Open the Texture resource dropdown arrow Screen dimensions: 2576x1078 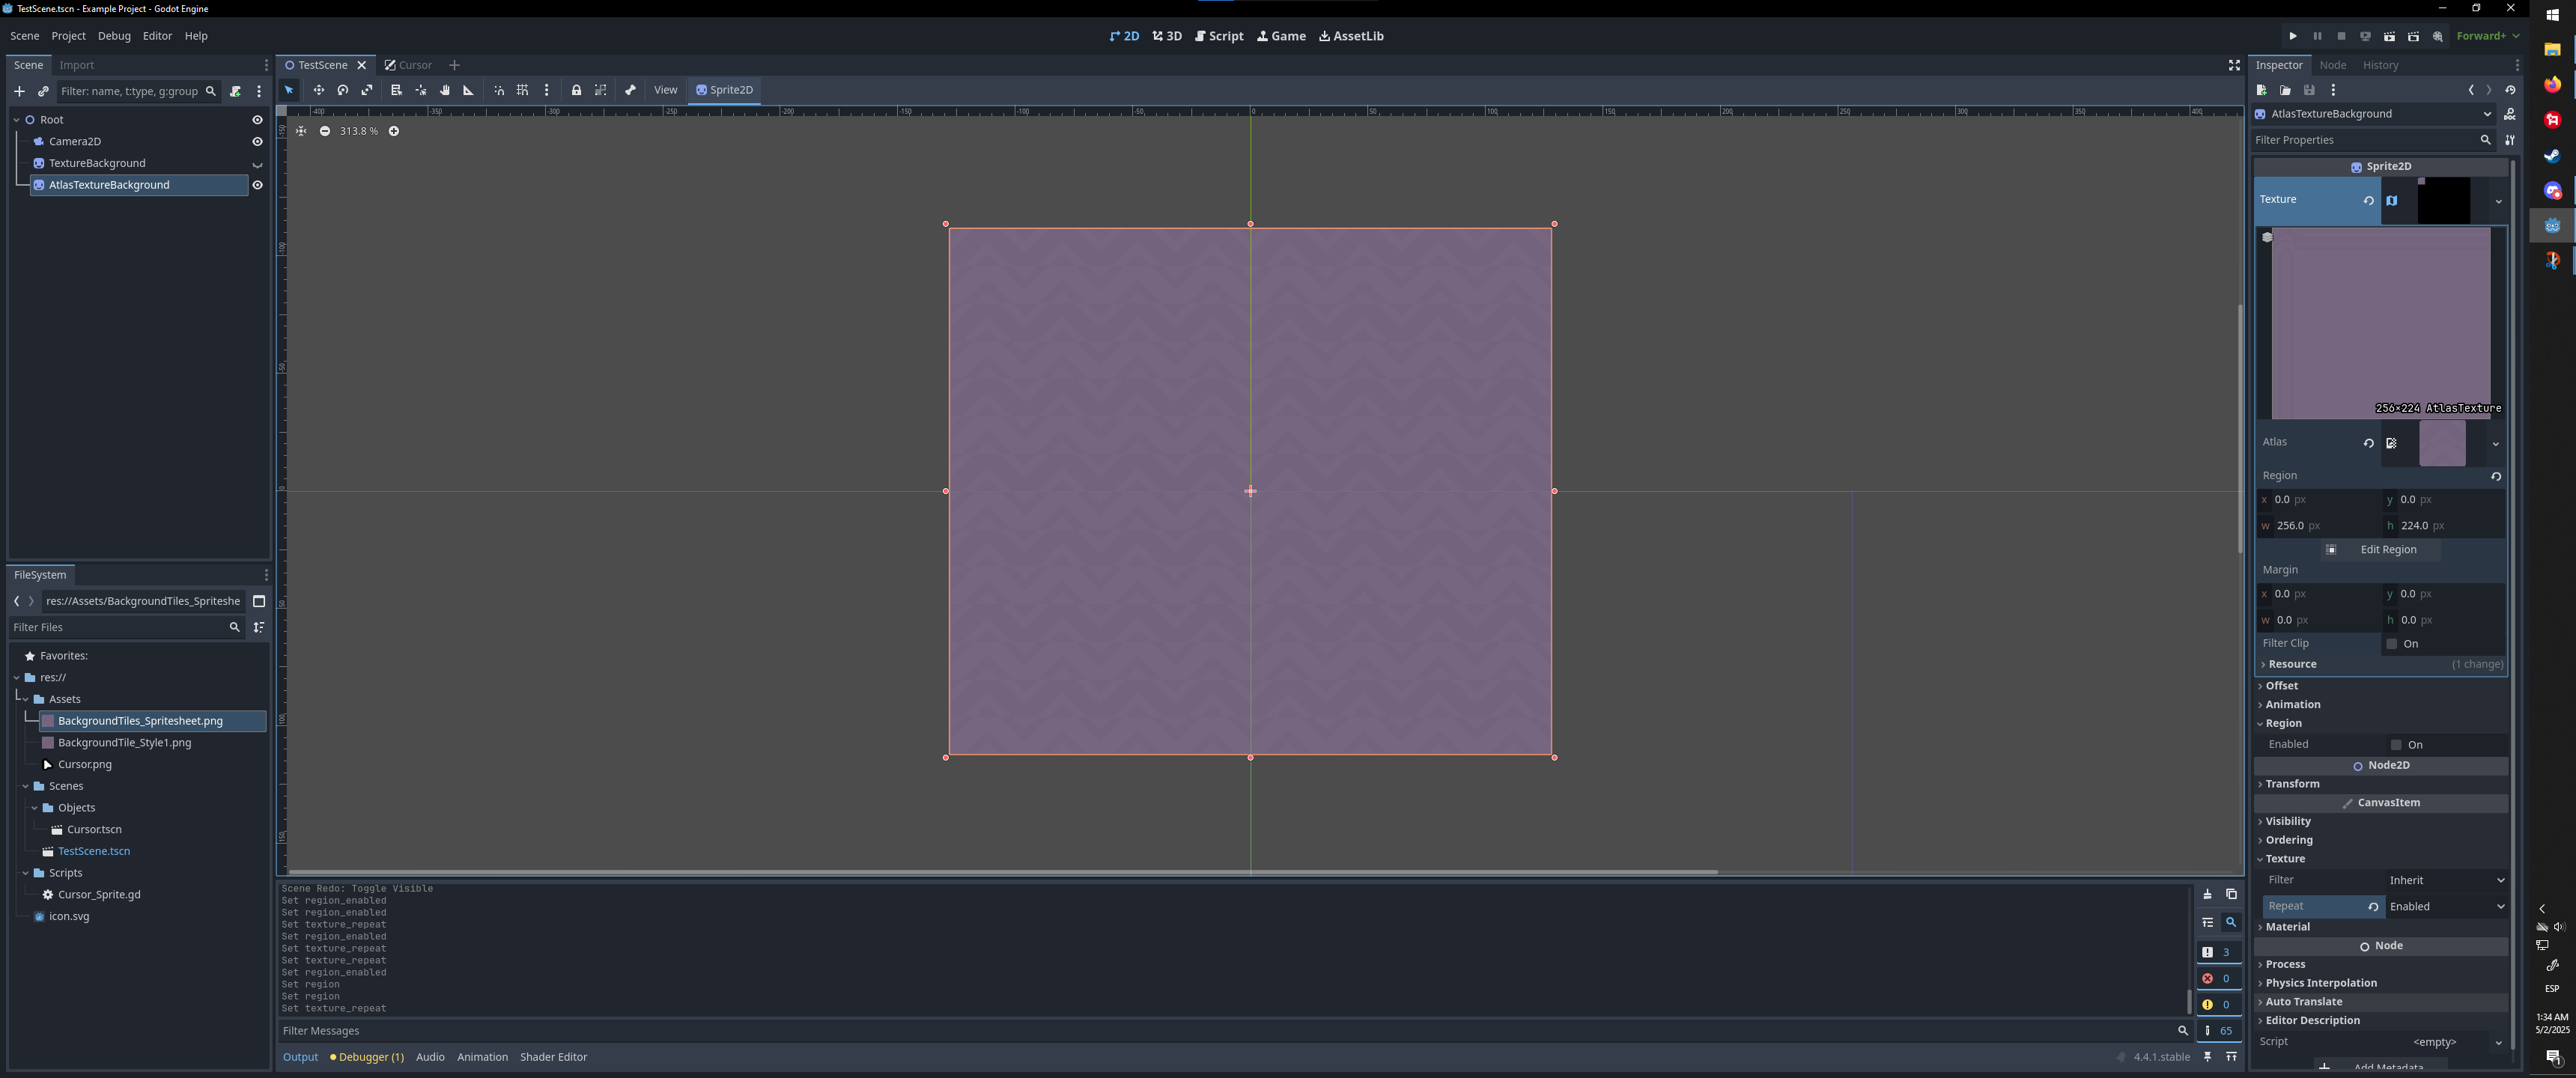click(x=2498, y=201)
